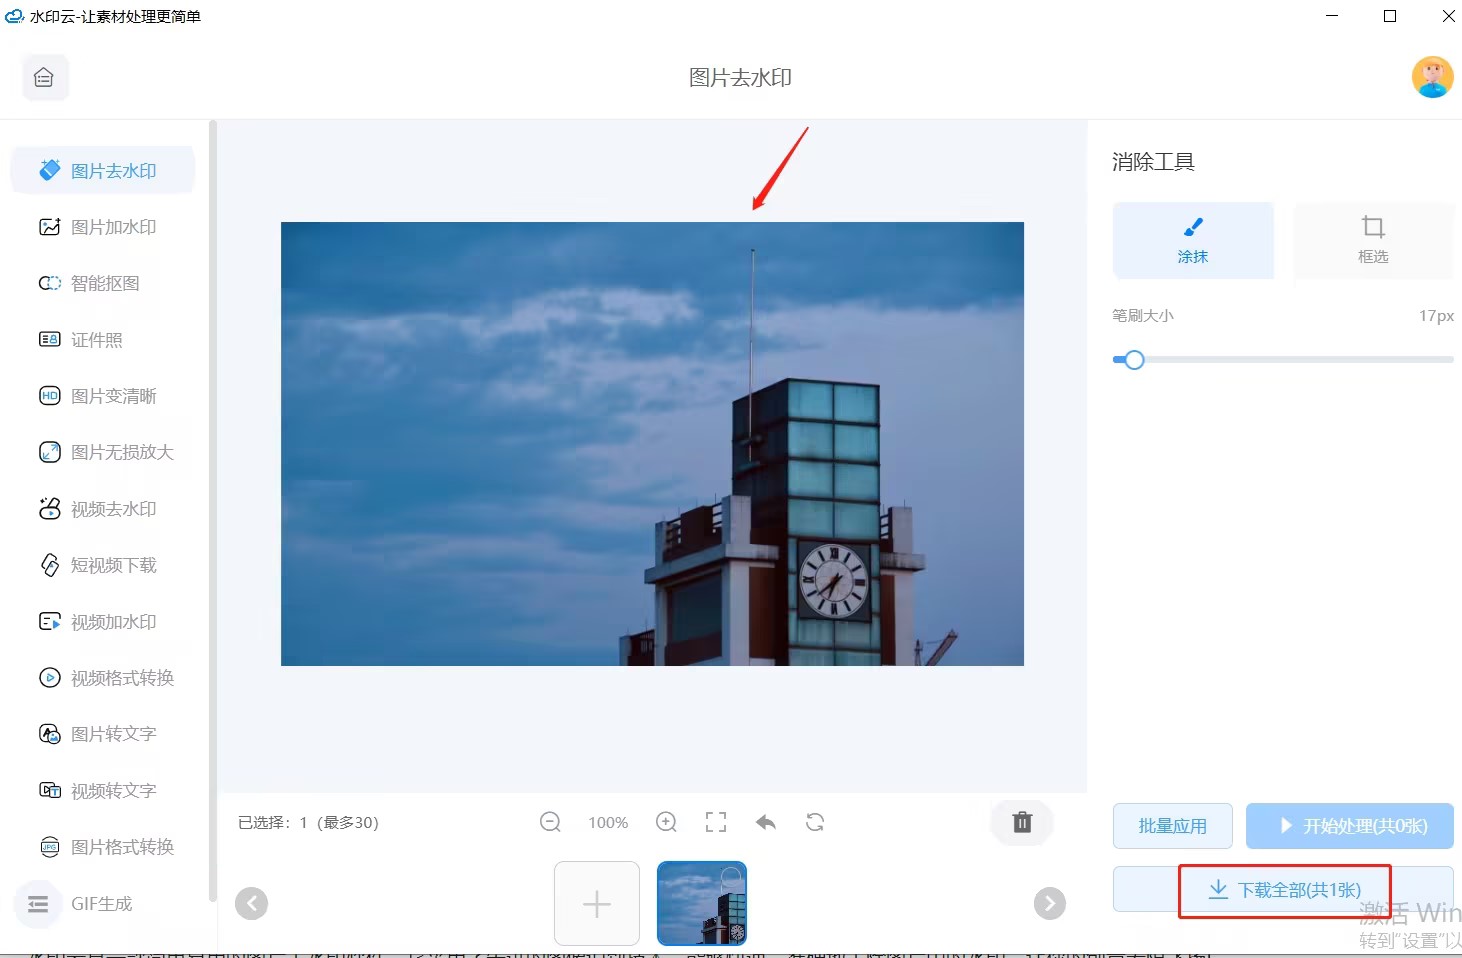Click the reset refresh icon
Viewport: 1462px width, 958px height.
pyautogui.click(x=815, y=822)
